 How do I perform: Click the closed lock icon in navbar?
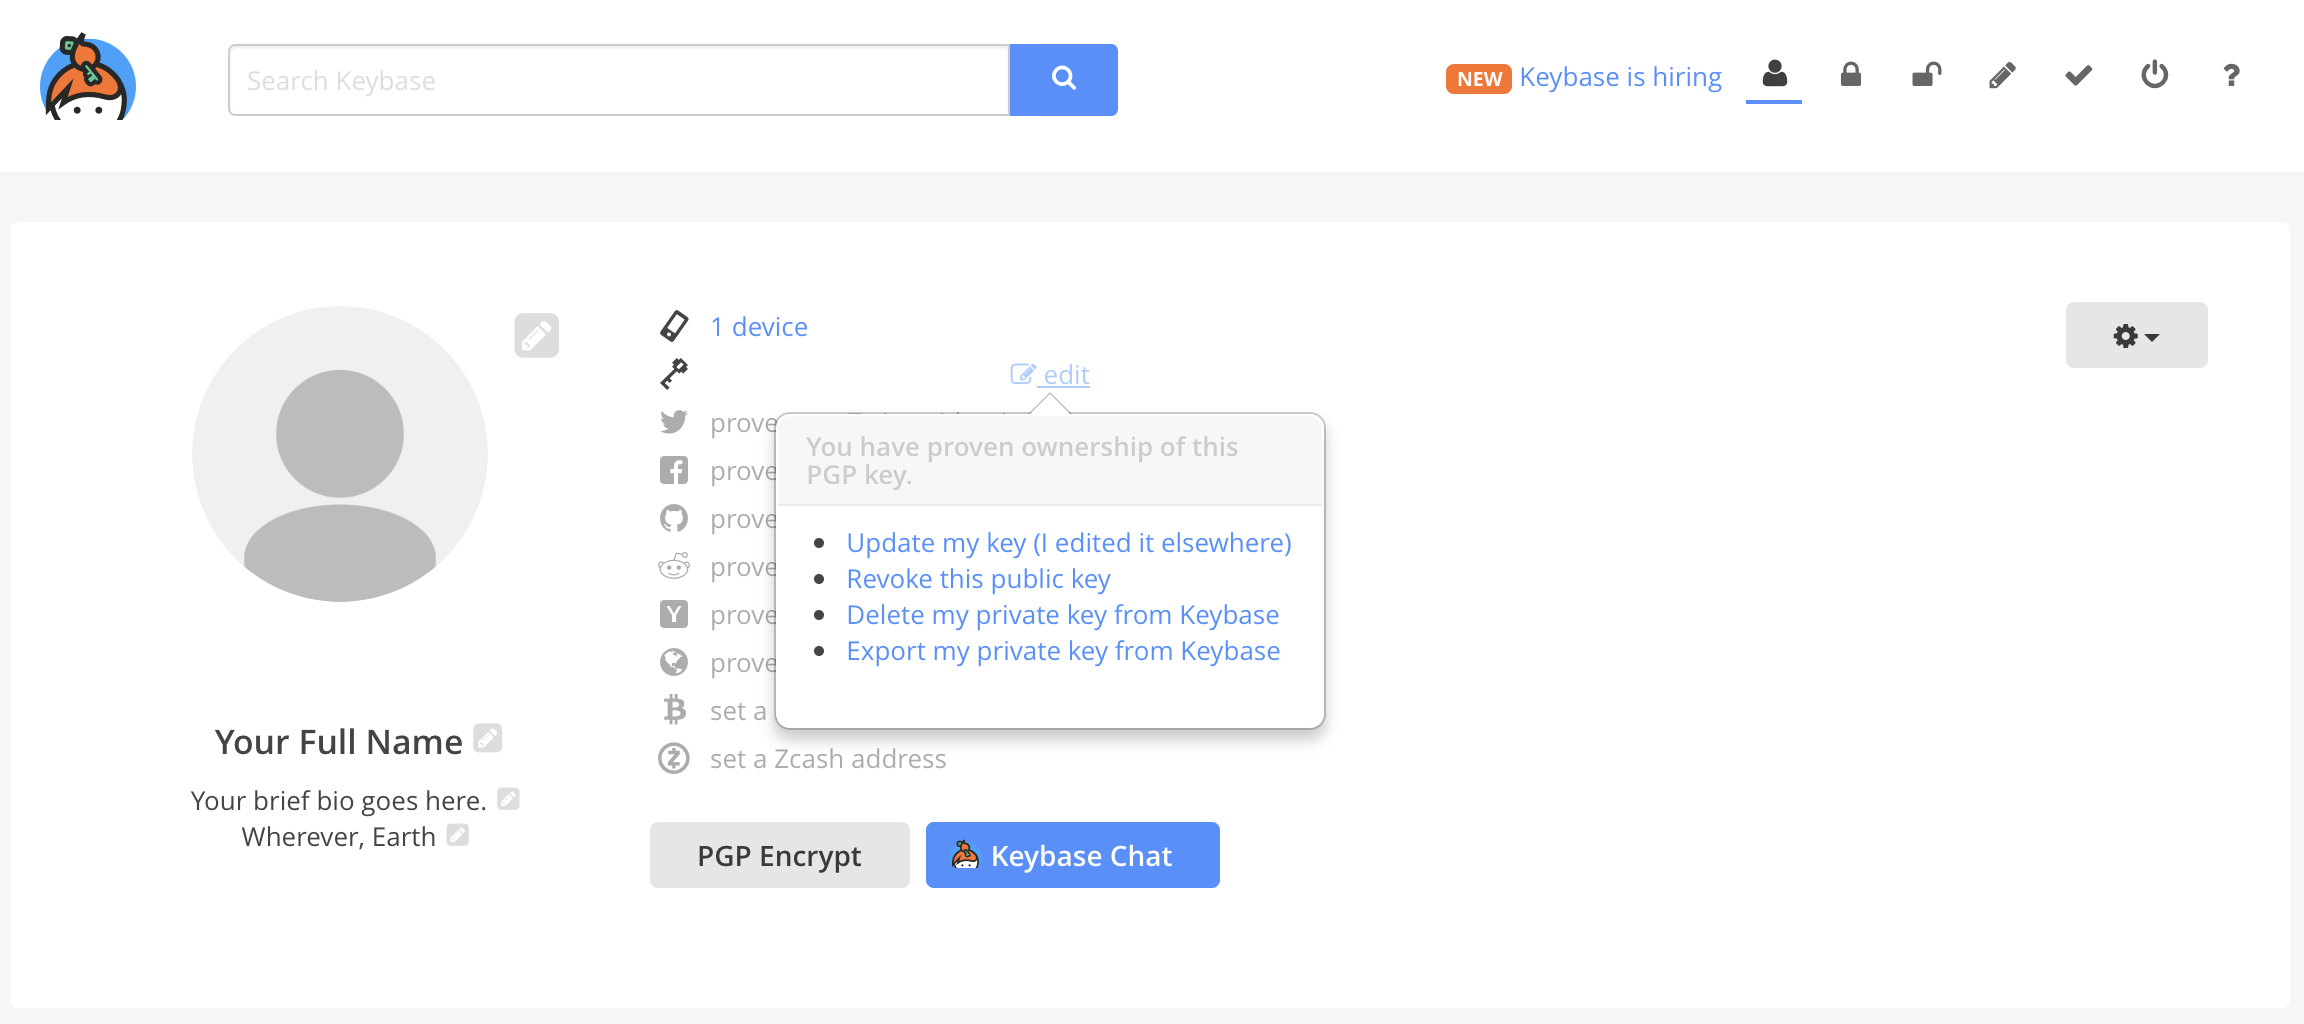pos(1850,74)
